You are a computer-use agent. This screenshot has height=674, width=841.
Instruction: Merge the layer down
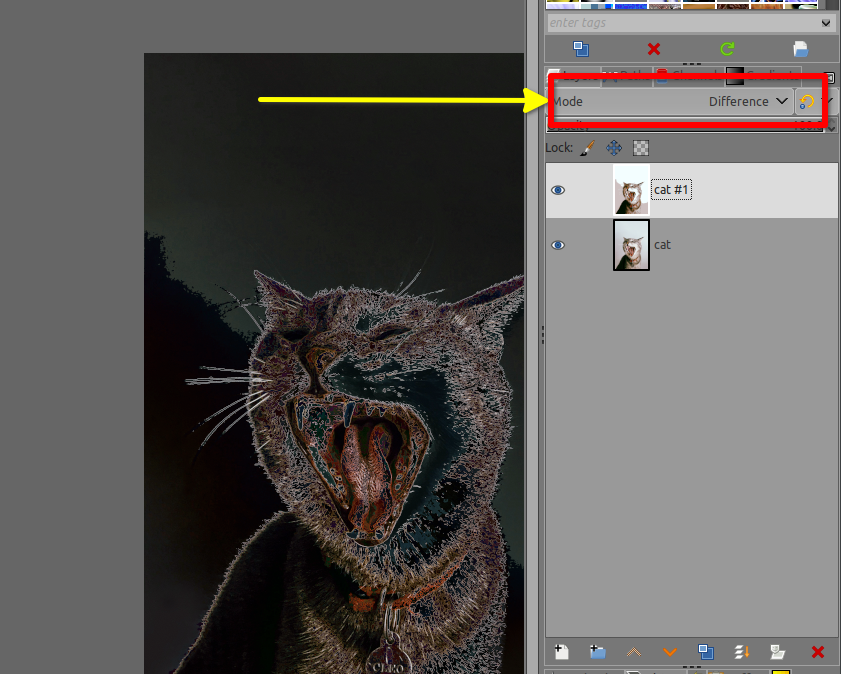point(742,651)
